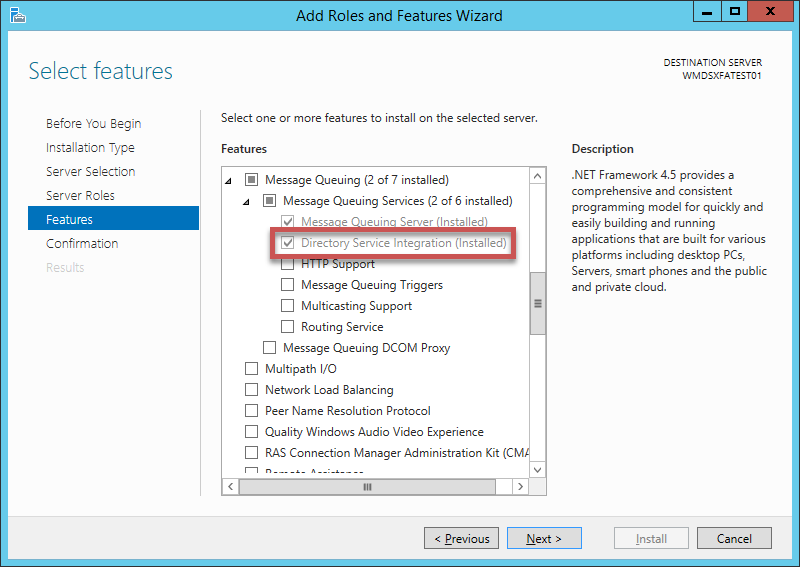Open the Confirmation step in sidebar
800x567 pixels.
tap(82, 243)
